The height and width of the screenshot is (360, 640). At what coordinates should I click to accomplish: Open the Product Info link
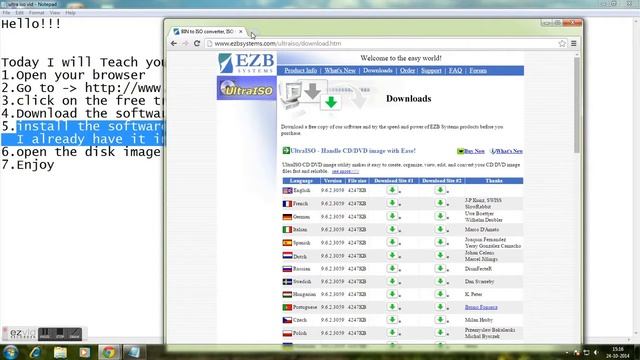(x=300, y=71)
